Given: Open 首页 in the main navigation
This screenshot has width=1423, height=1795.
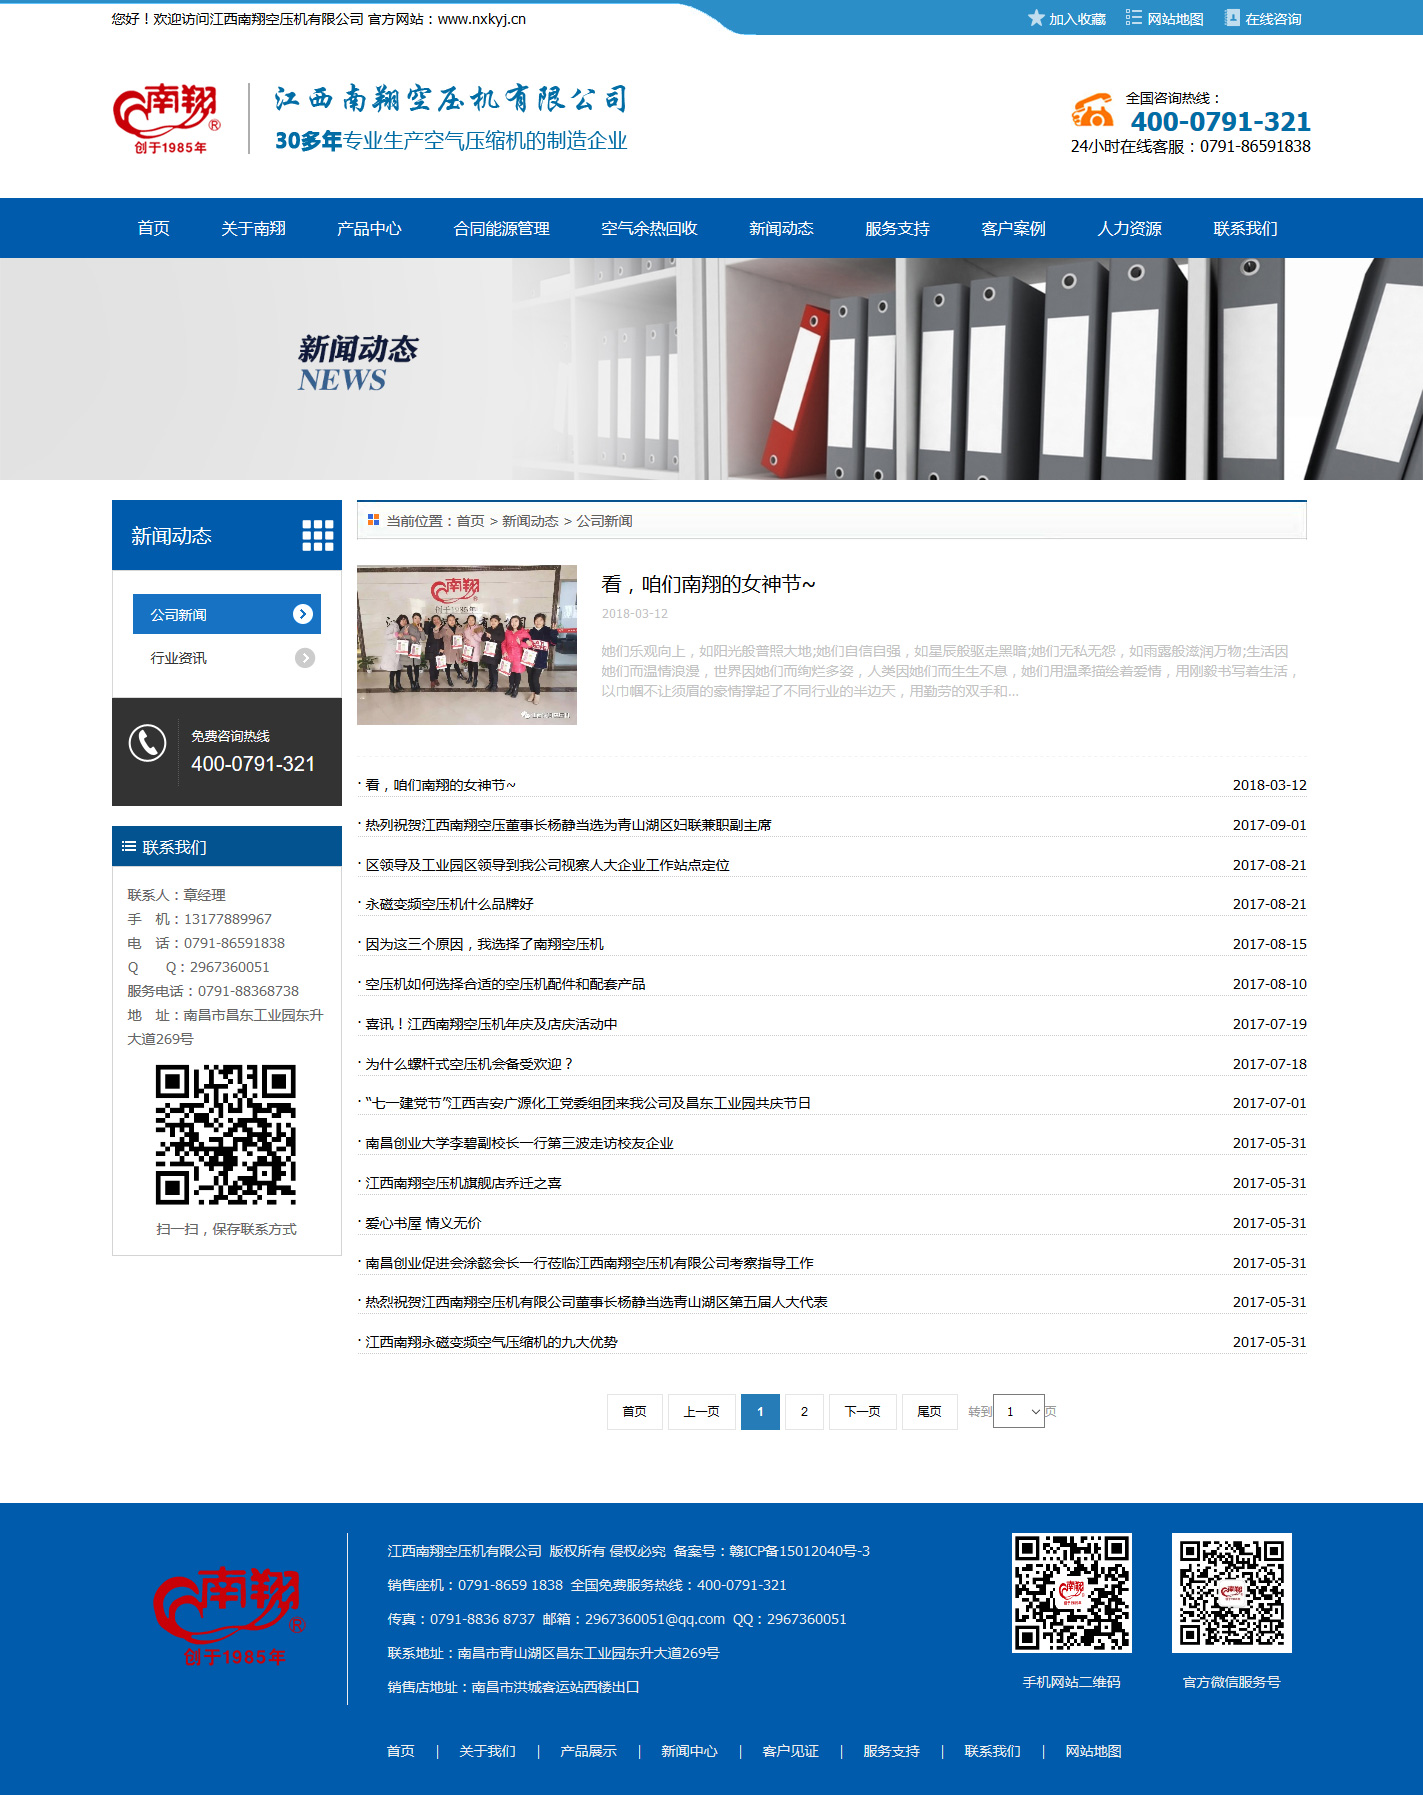Looking at the screenshot, I should click(153, 228).
